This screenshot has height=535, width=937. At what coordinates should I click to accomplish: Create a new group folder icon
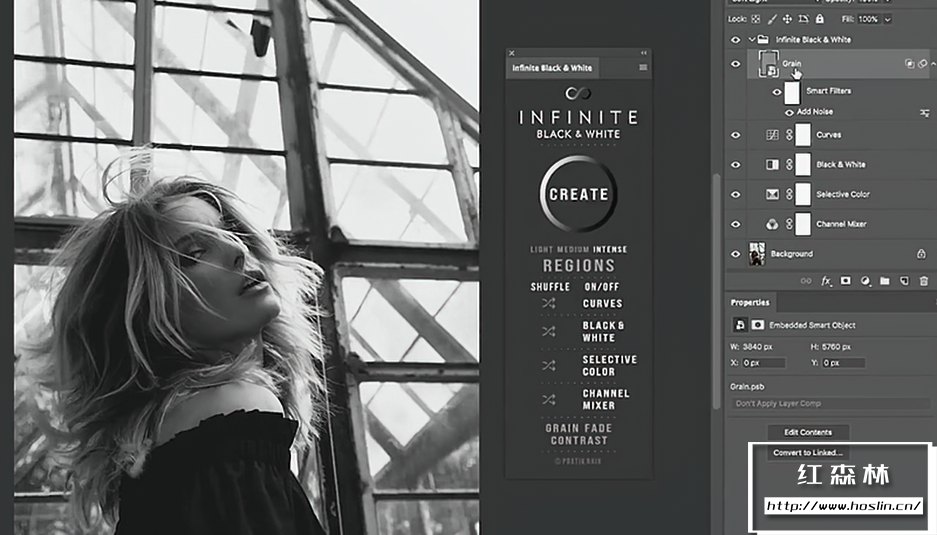click(884, 281)
